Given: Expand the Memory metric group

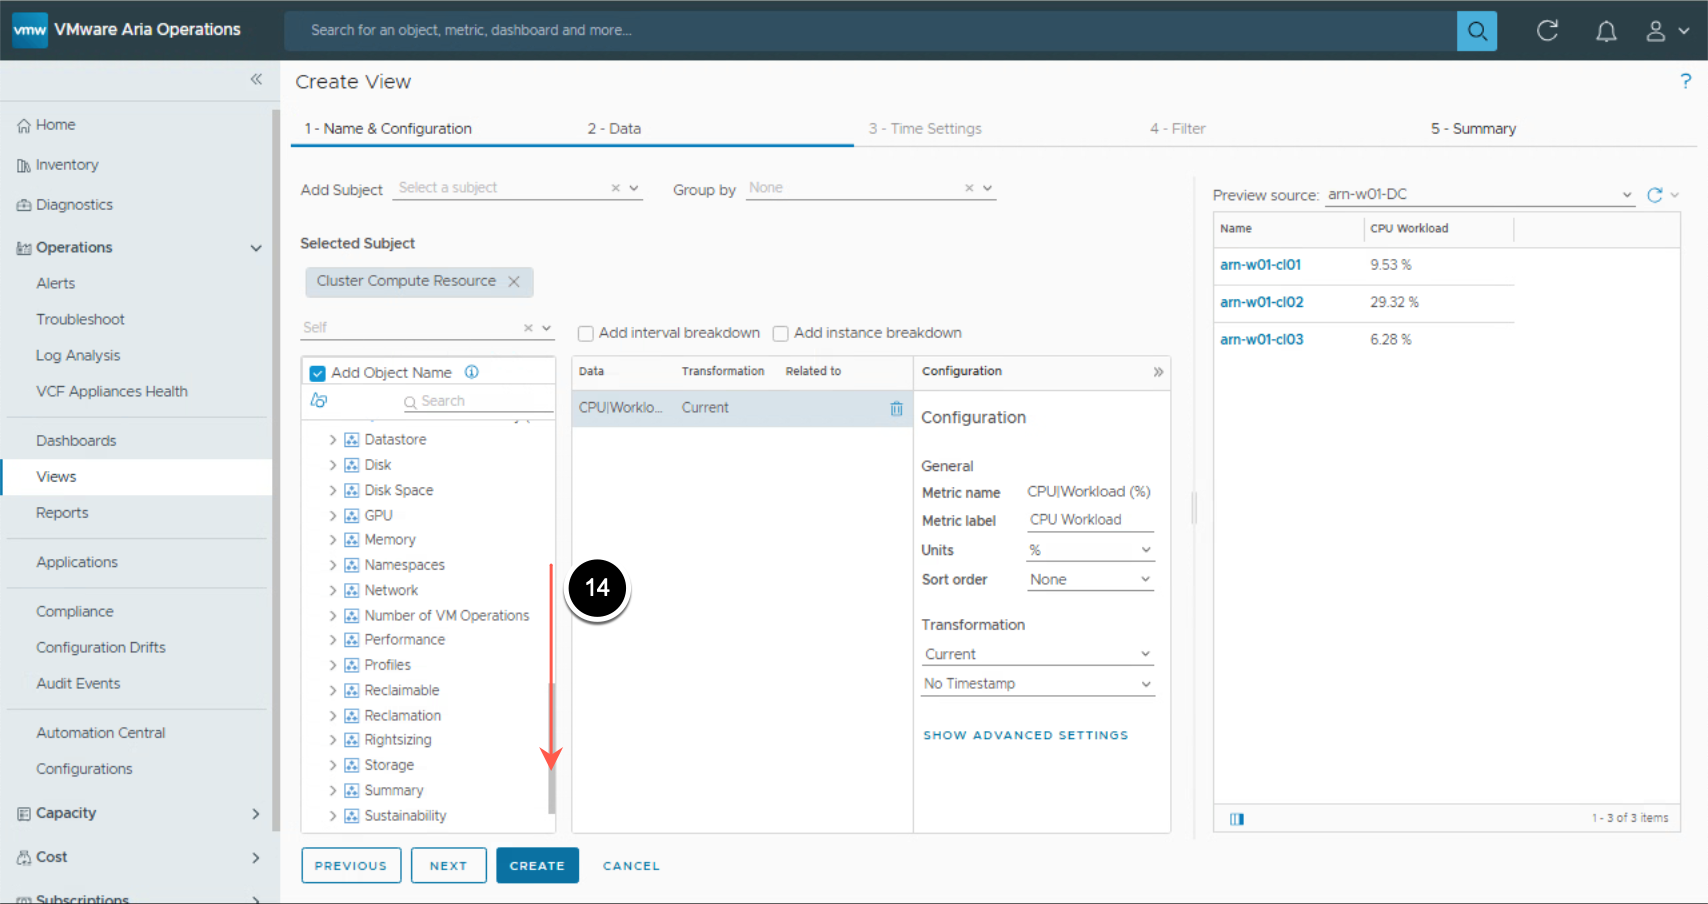Looking at the screenshot, I should point(333,540).
